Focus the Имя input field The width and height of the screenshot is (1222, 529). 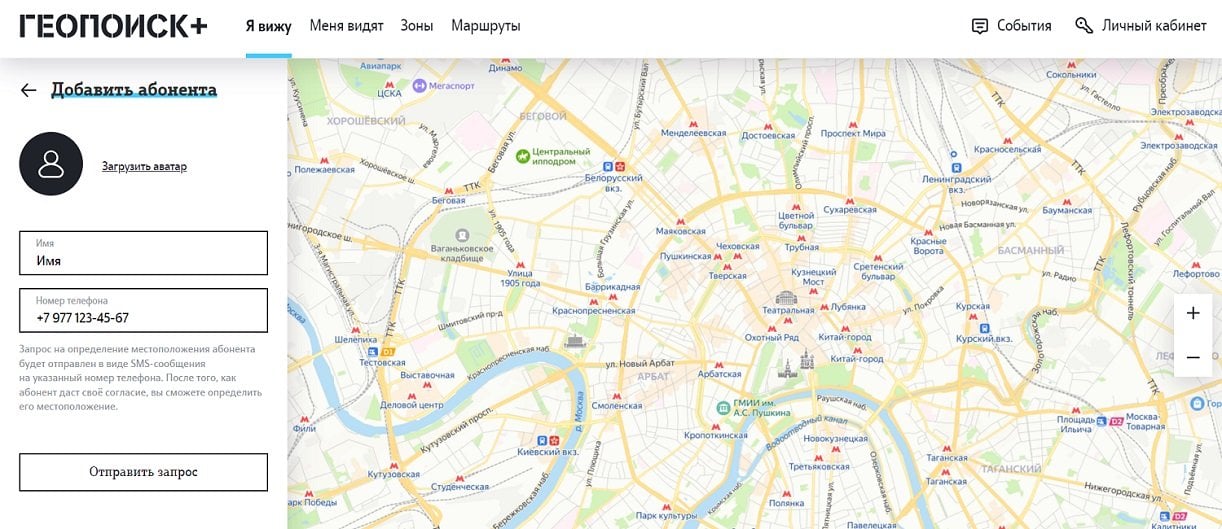143,260
